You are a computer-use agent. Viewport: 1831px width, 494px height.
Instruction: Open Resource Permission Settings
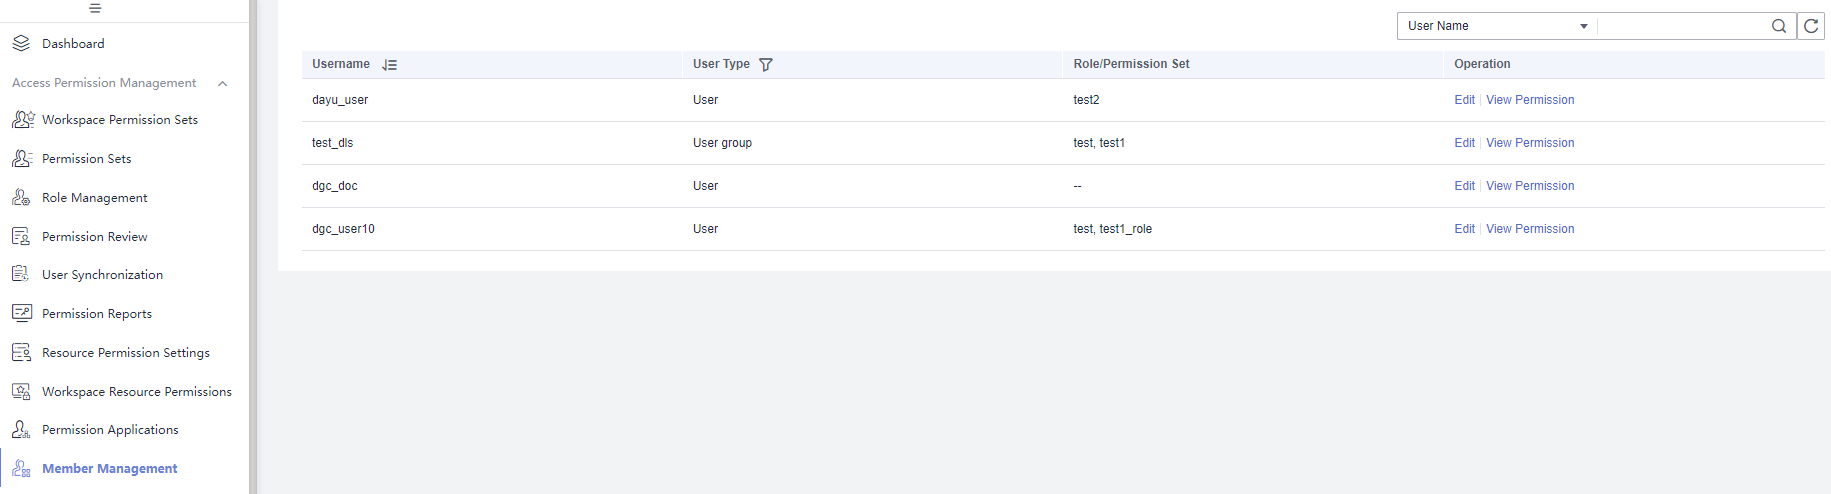click(x=126, y=353)
